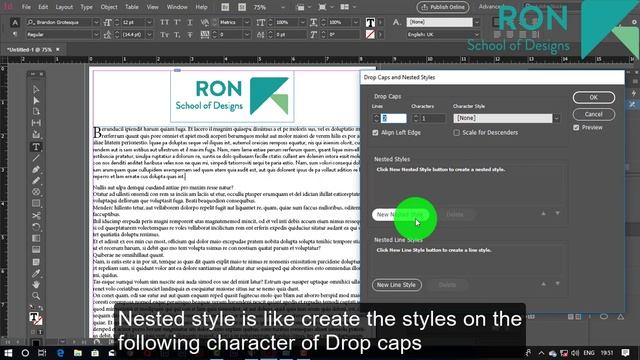Open Adobe Stock from the toolbar
Viewport: 640px width, 360px height.
[x=242, y=7]
